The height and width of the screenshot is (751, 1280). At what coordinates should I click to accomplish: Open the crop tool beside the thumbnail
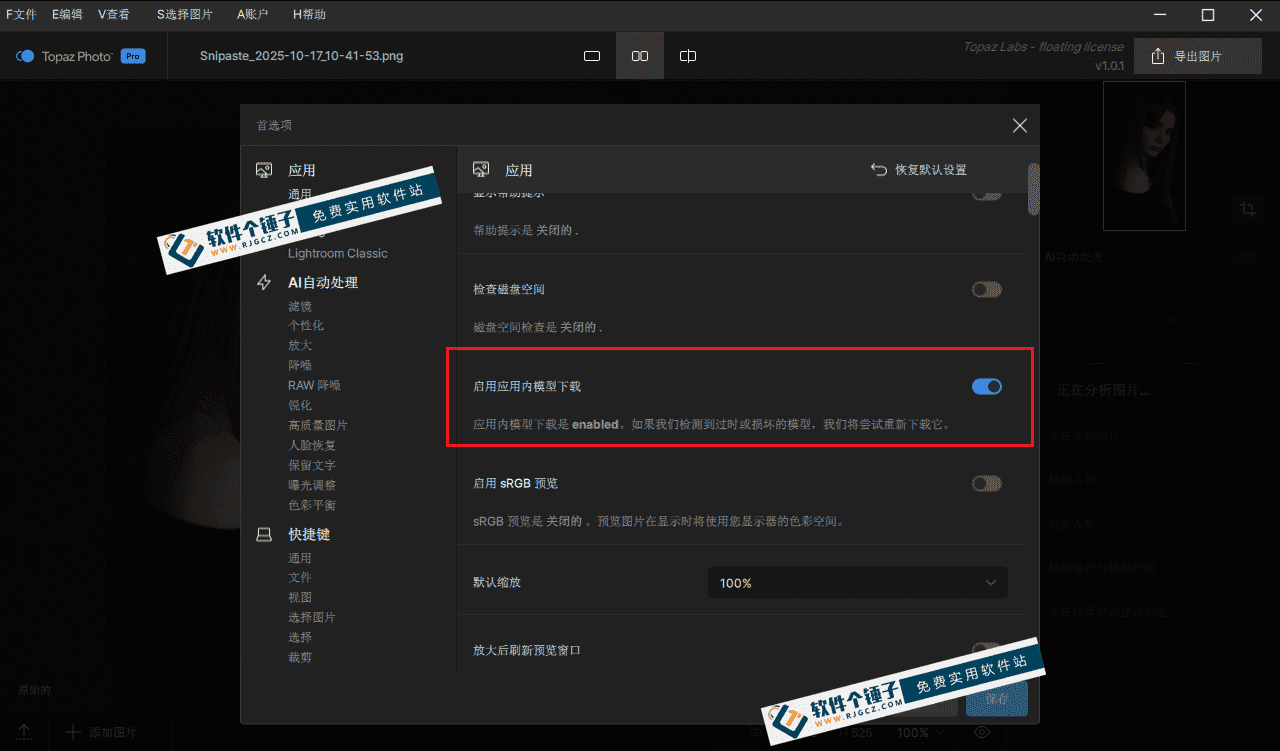click(x=1247, y=209)
